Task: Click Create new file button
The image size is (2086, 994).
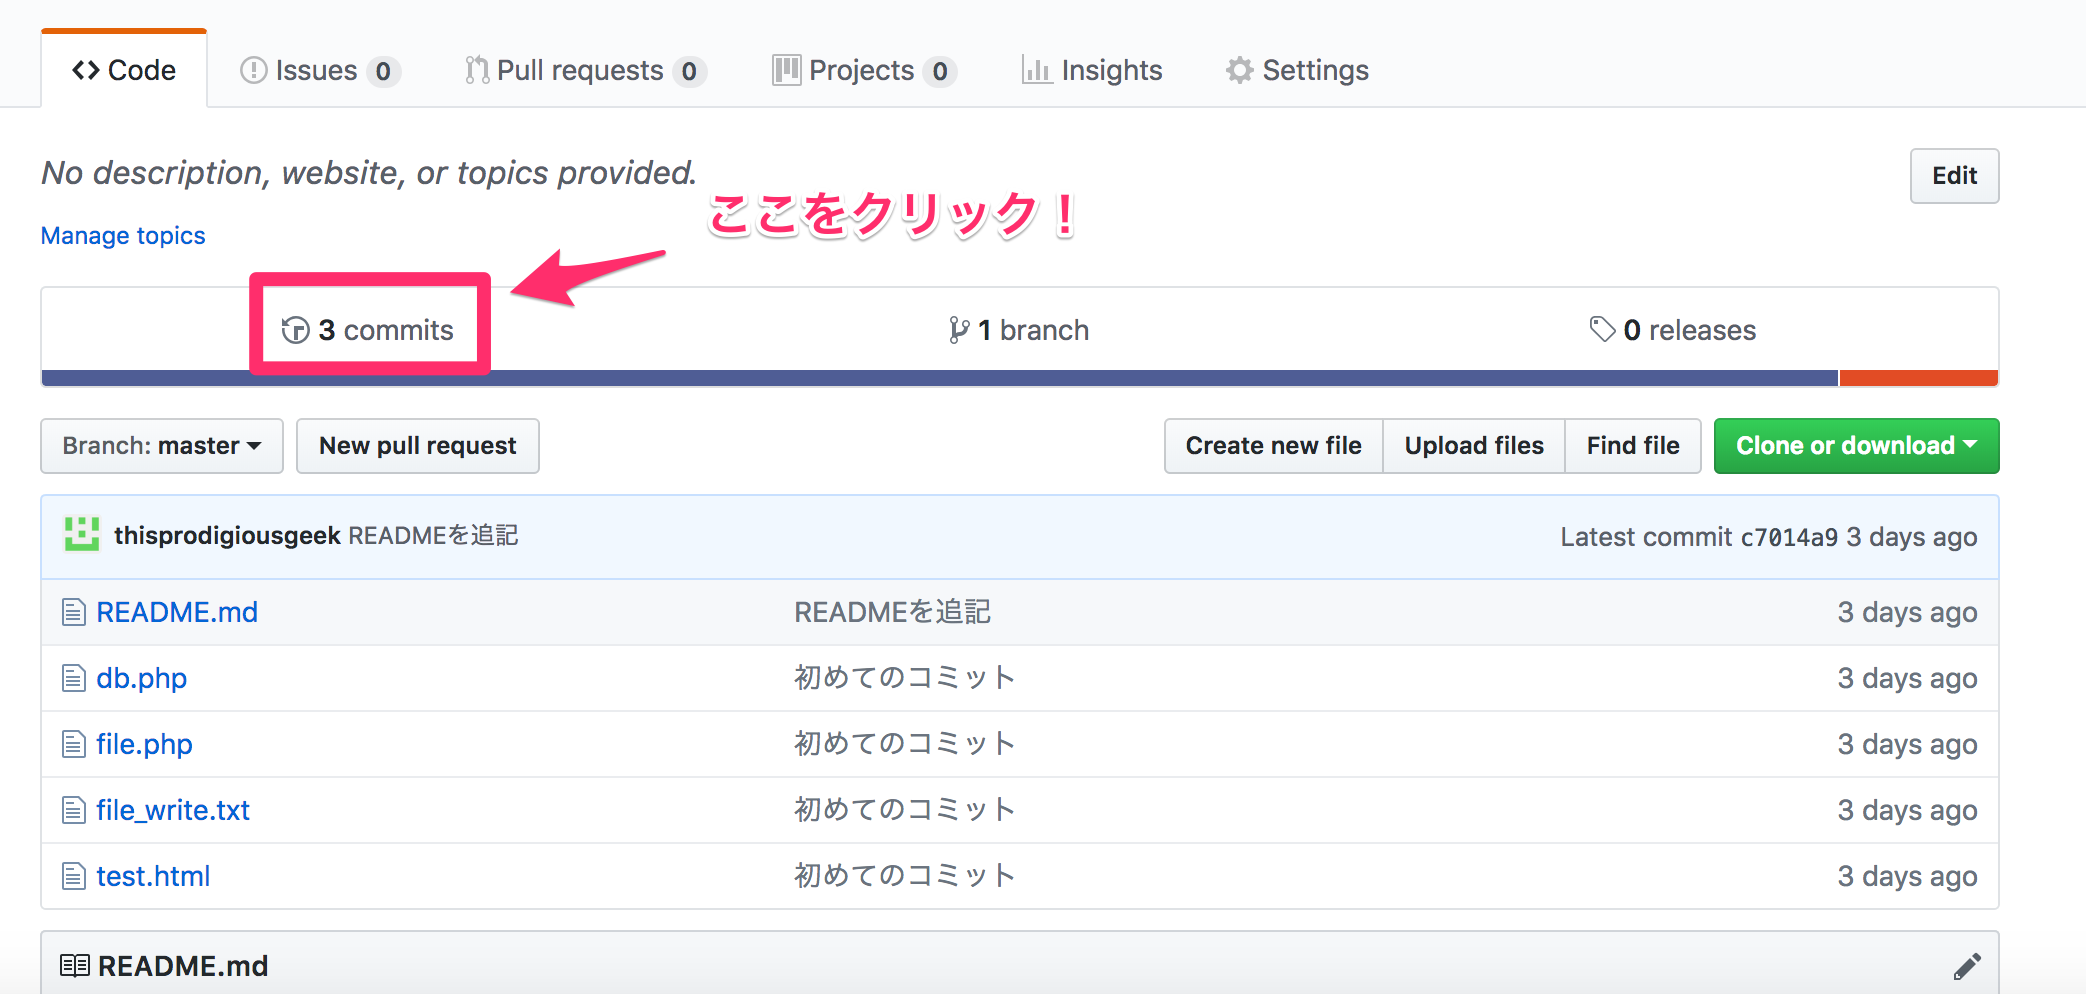Action: point(1273,446)
